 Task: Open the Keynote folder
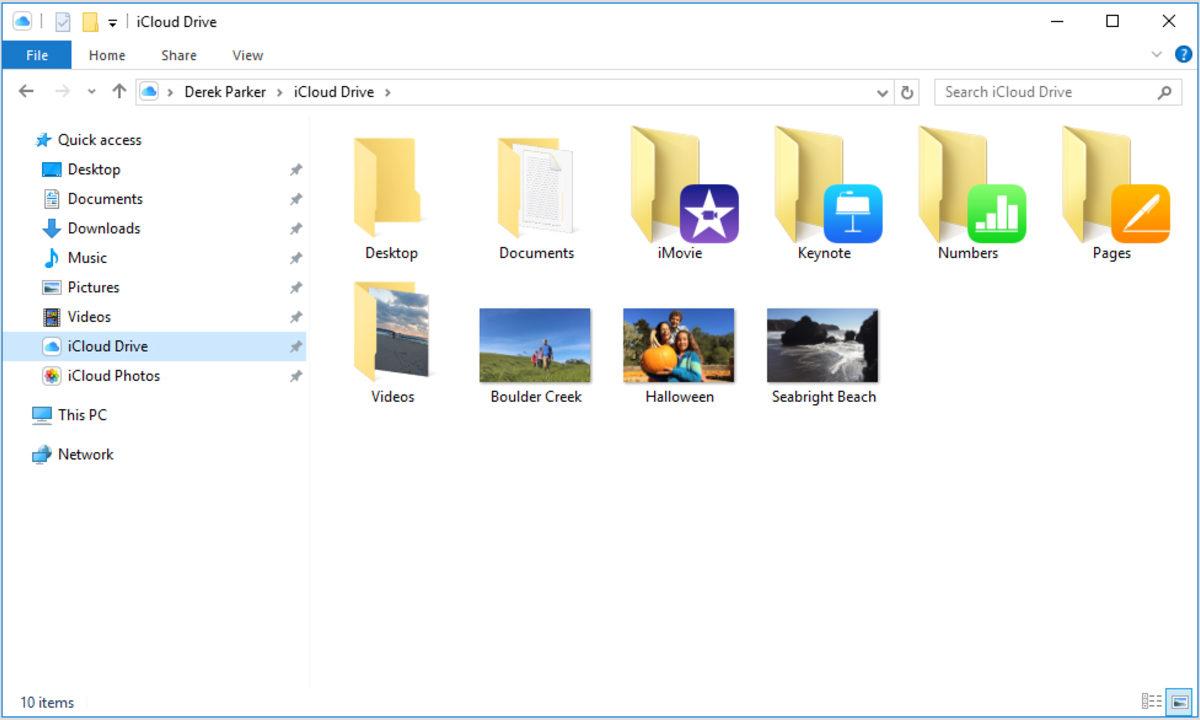tap(822, 190)
